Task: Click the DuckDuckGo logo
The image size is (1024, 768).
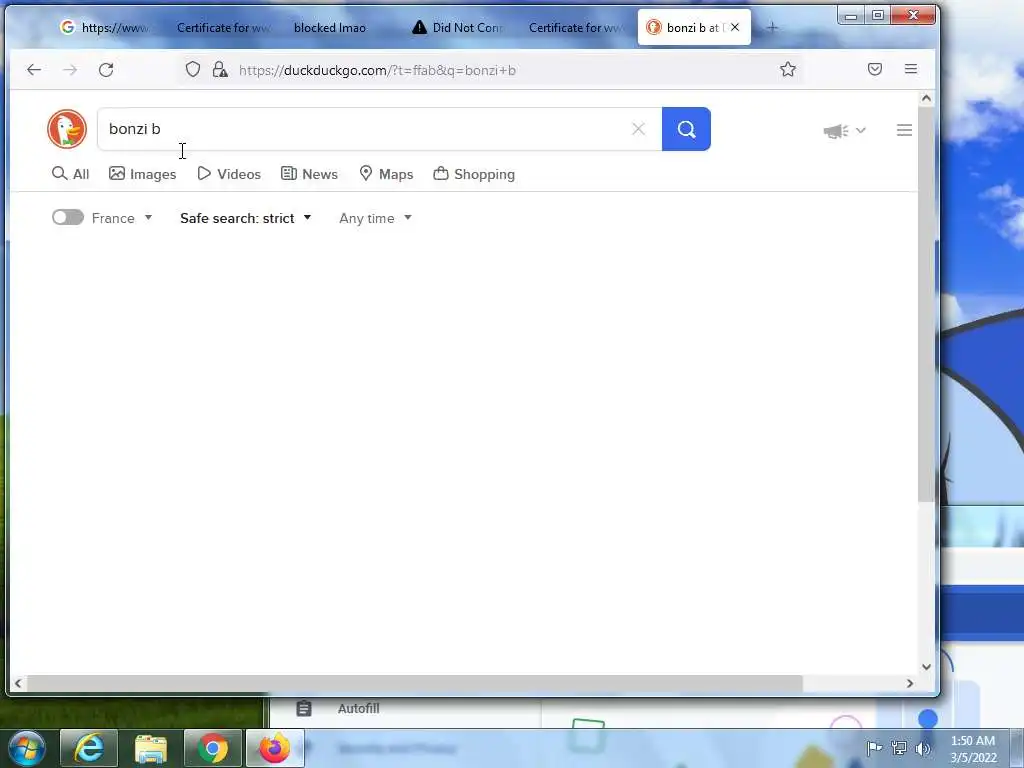Action: (x=67, y=129)
